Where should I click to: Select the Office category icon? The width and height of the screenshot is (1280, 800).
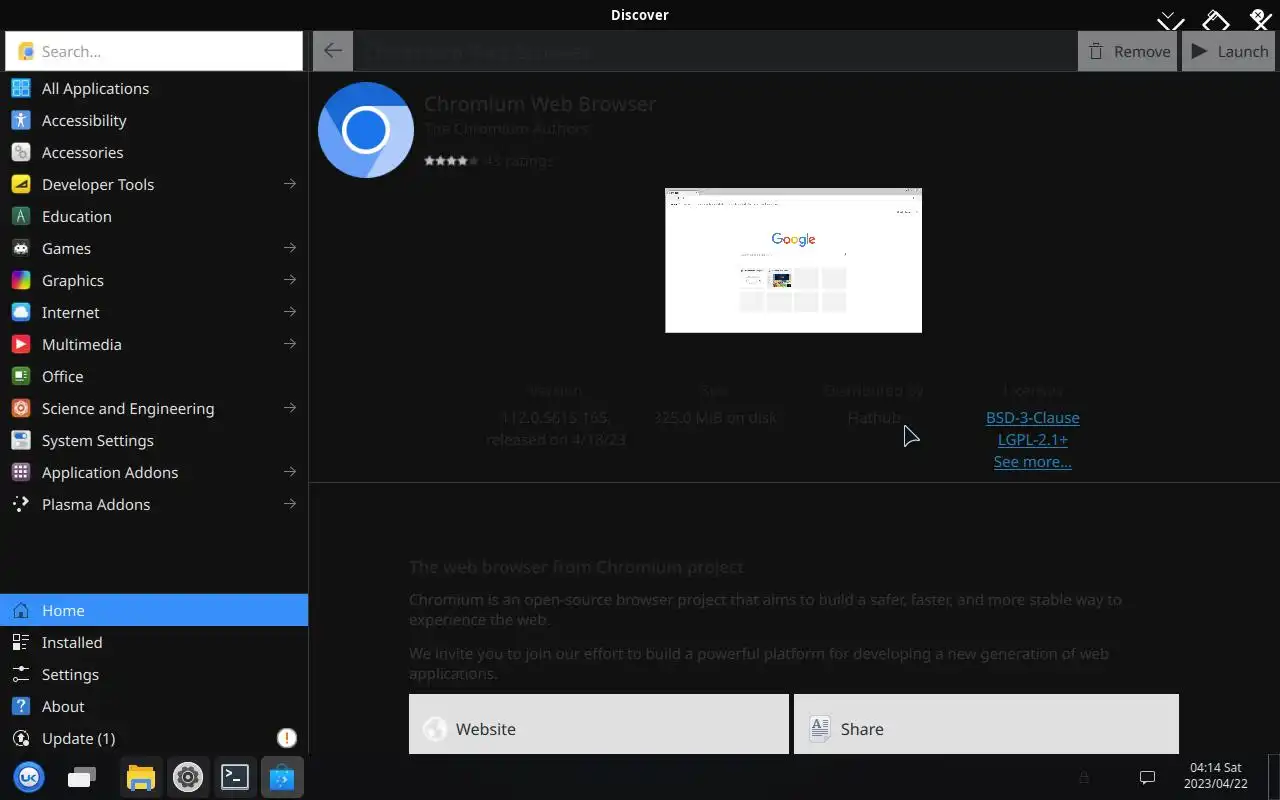pos(21,376)
